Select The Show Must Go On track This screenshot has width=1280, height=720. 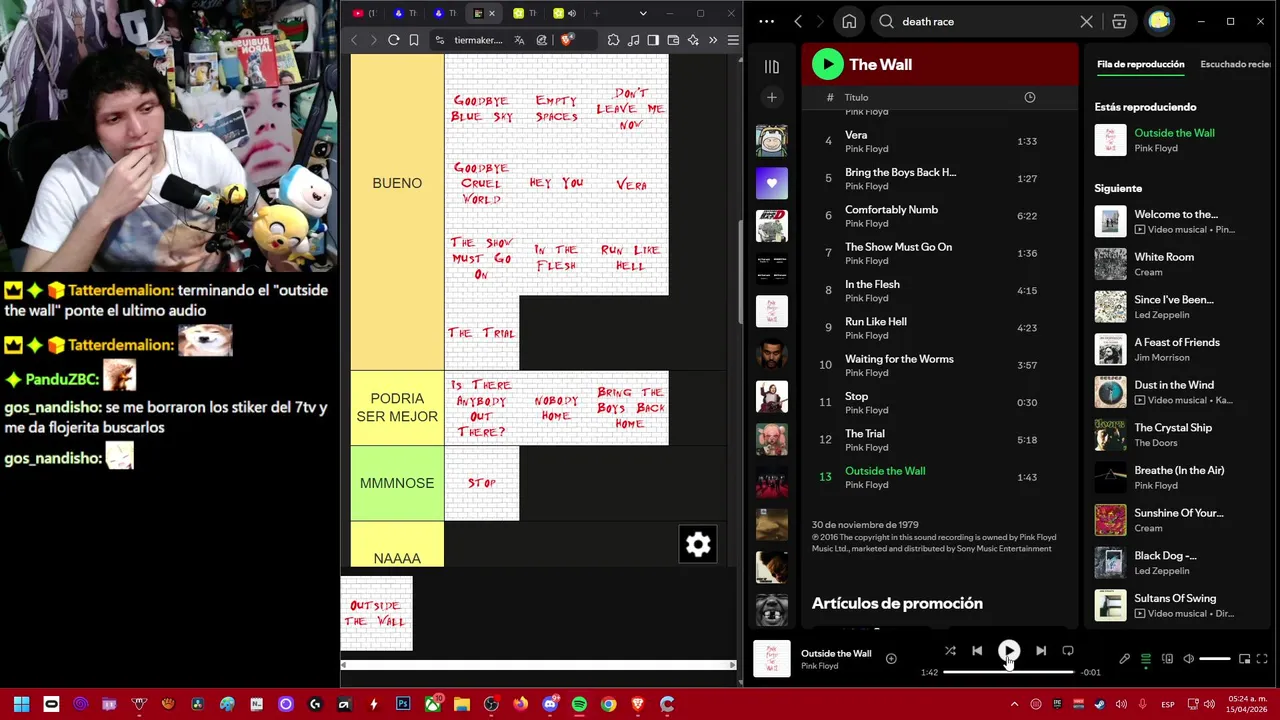pos(940,253)
